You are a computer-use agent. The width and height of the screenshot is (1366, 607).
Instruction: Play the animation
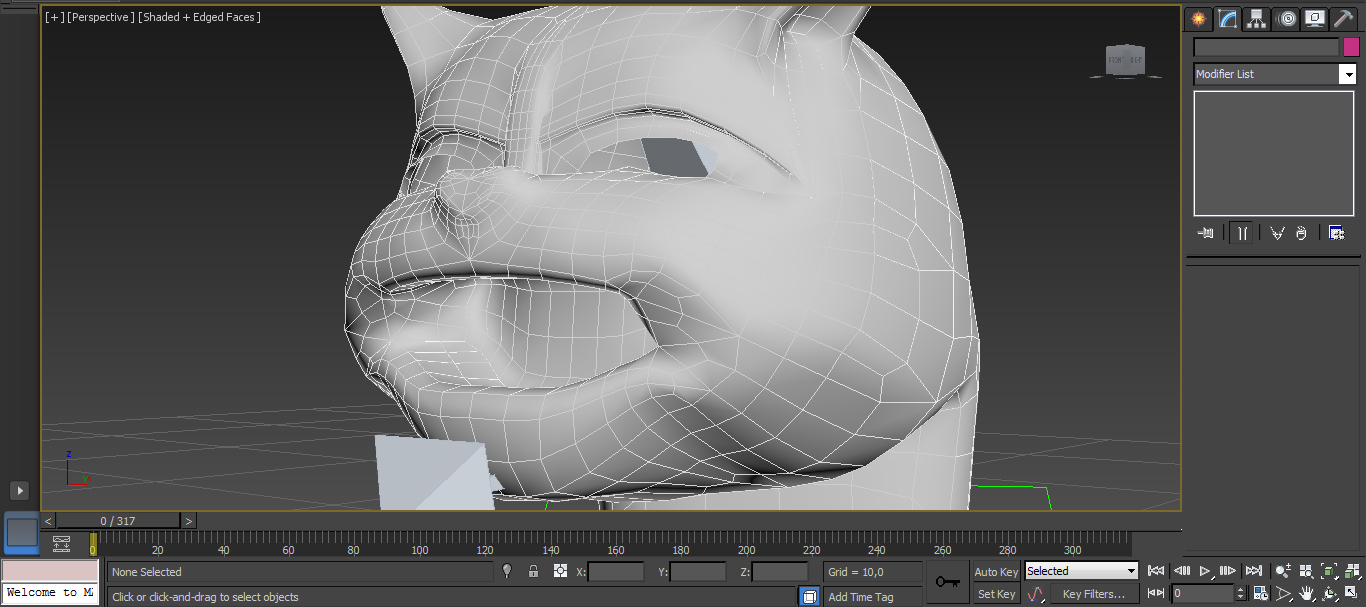(x=1205, y=571)
